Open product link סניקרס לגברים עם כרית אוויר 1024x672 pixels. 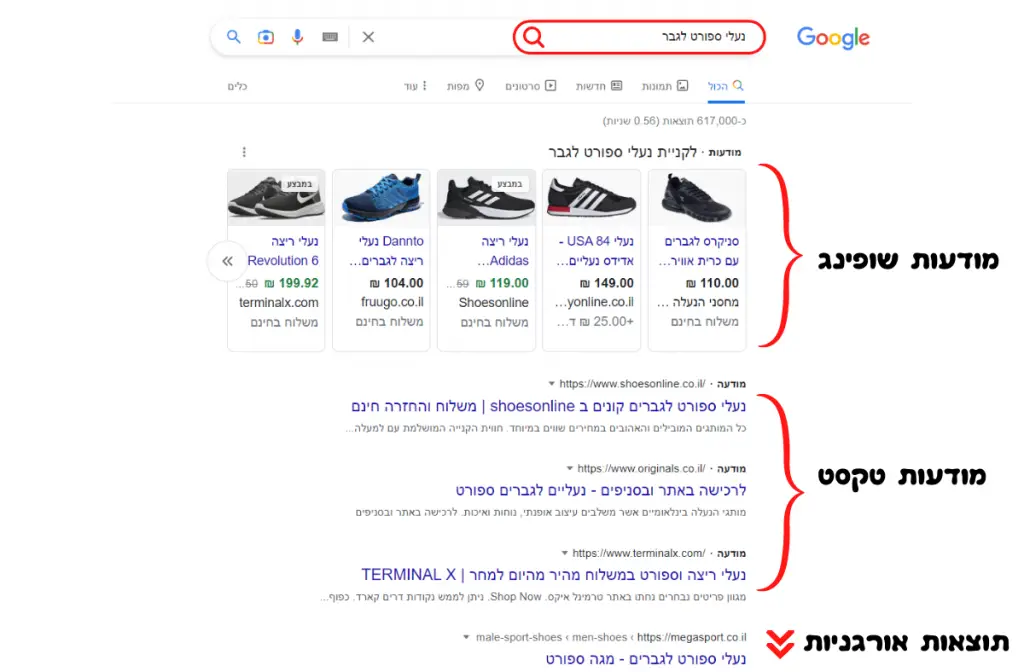(x=698, y=251)
